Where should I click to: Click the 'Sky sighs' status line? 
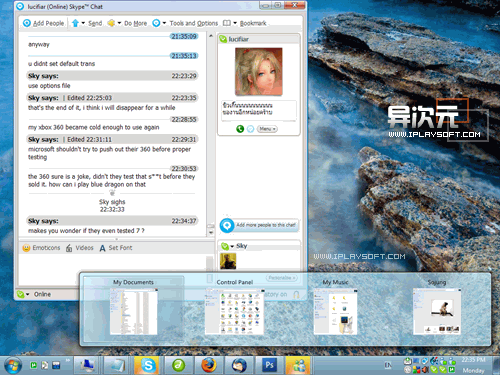point(112,202)
